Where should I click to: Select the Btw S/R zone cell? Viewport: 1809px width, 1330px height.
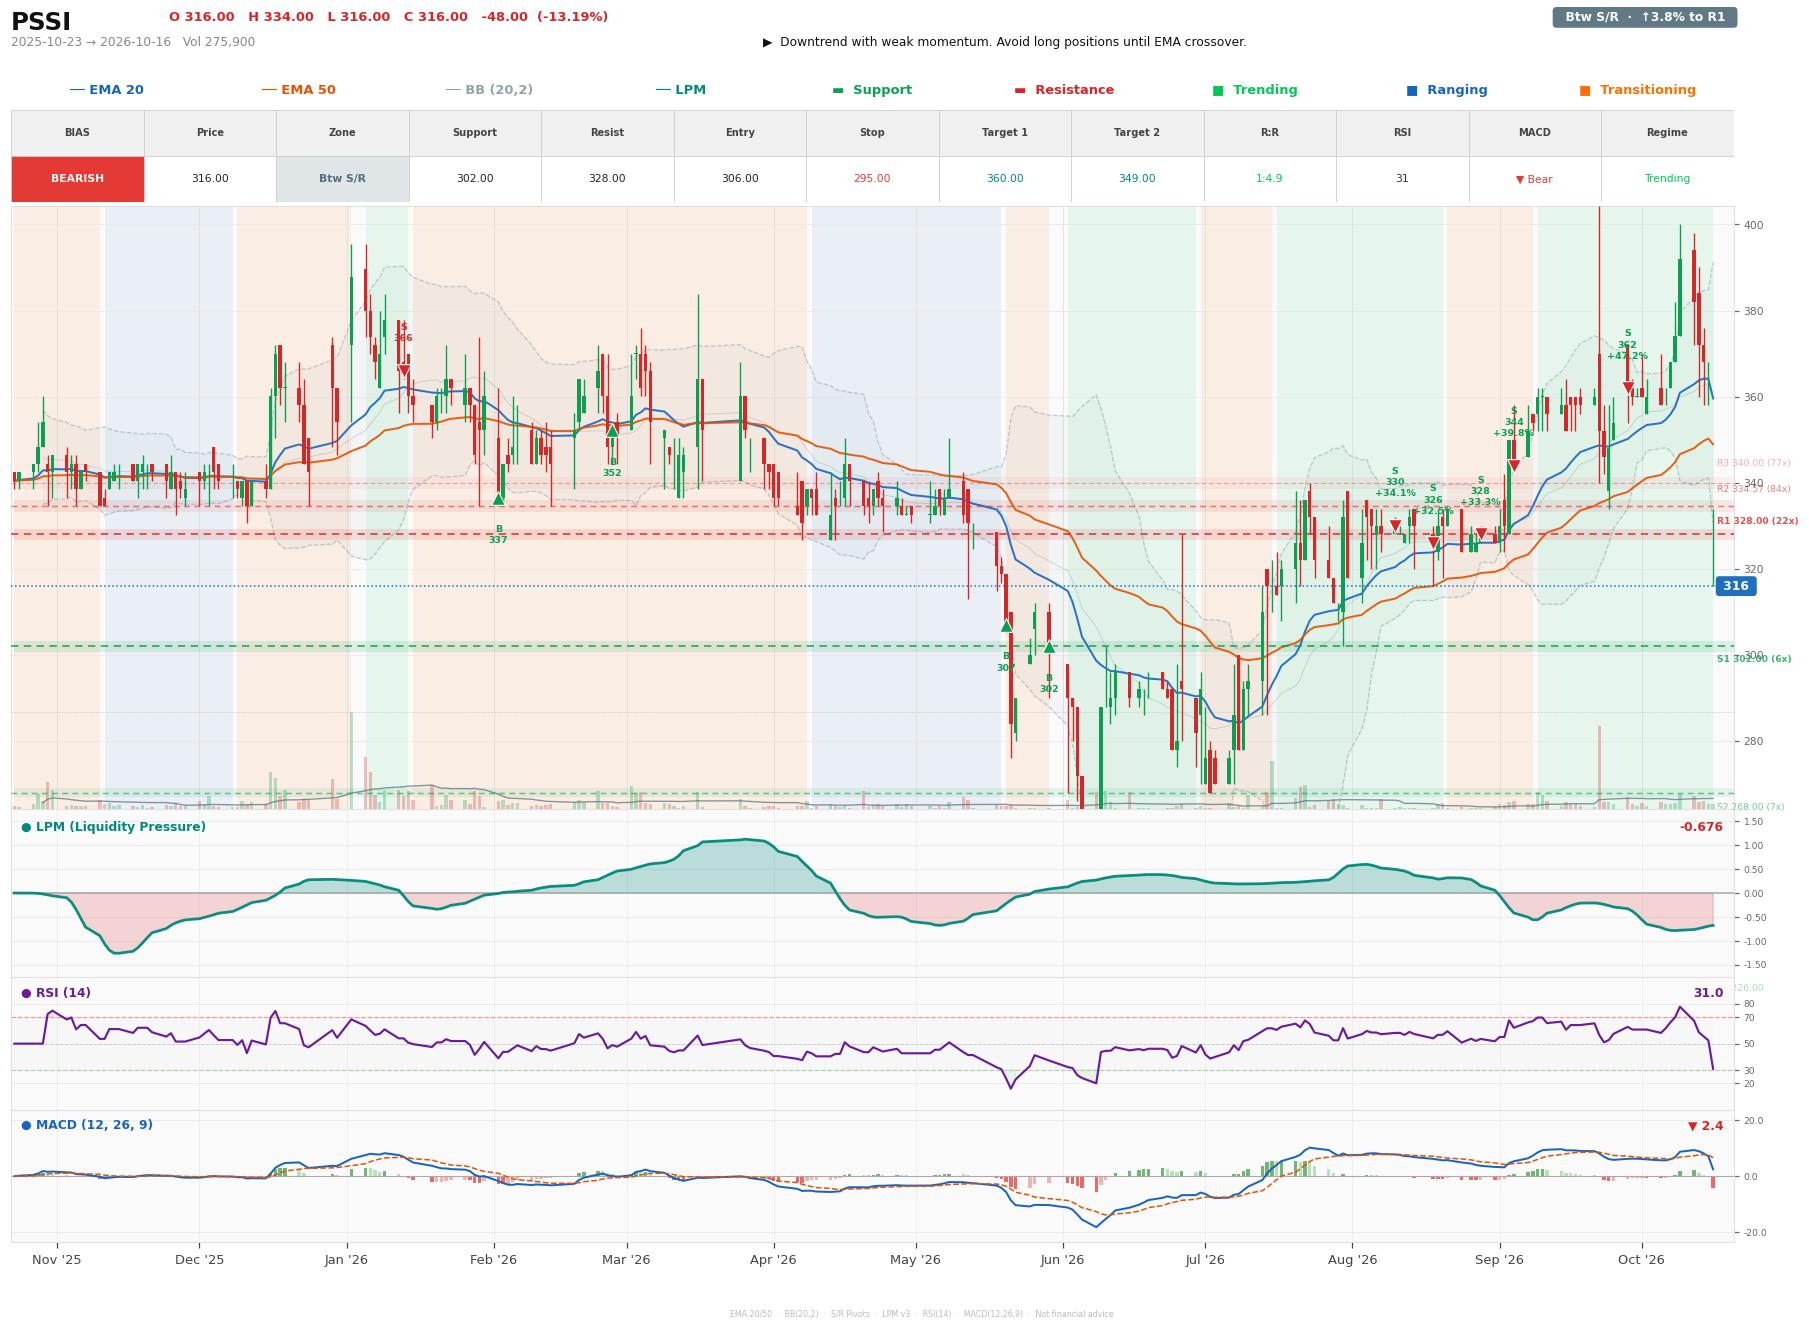pyautogui.click(x=342, y=179)
